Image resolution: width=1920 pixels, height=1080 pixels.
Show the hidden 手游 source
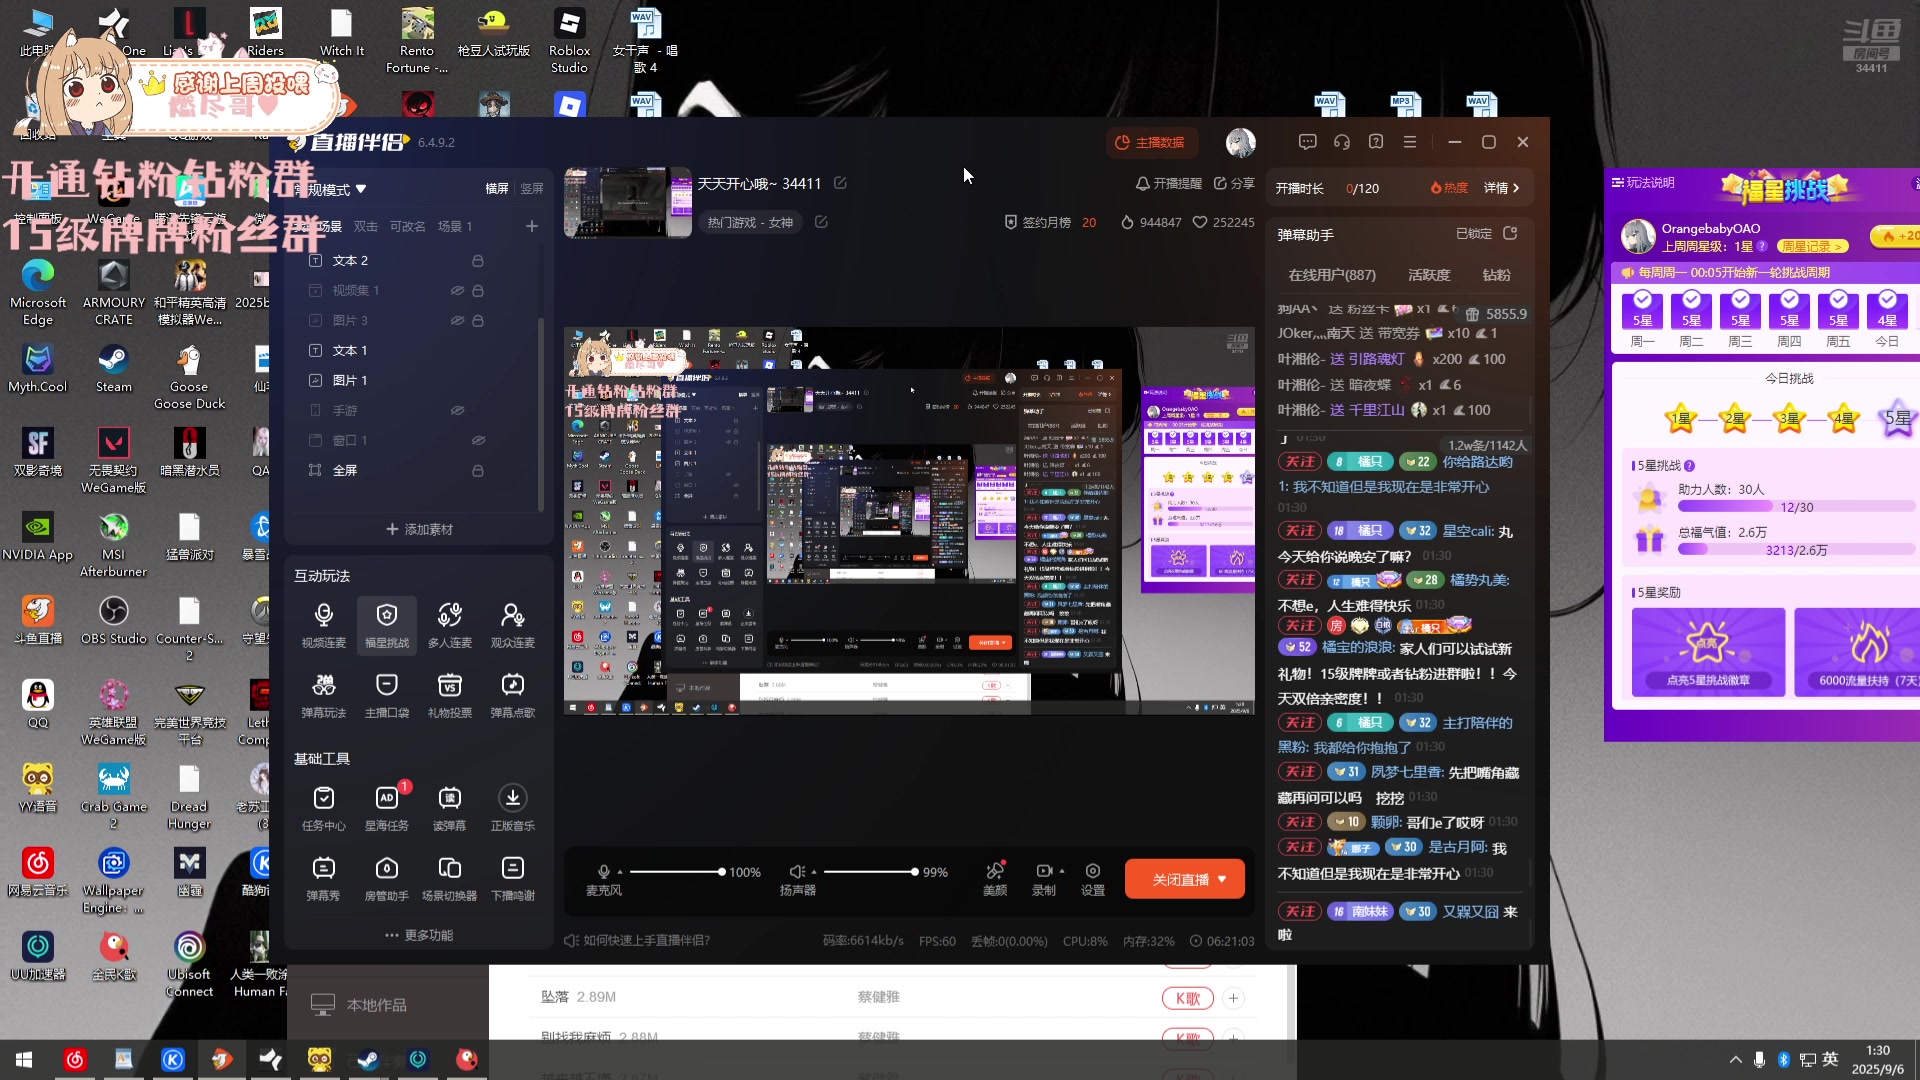point(457,410)
